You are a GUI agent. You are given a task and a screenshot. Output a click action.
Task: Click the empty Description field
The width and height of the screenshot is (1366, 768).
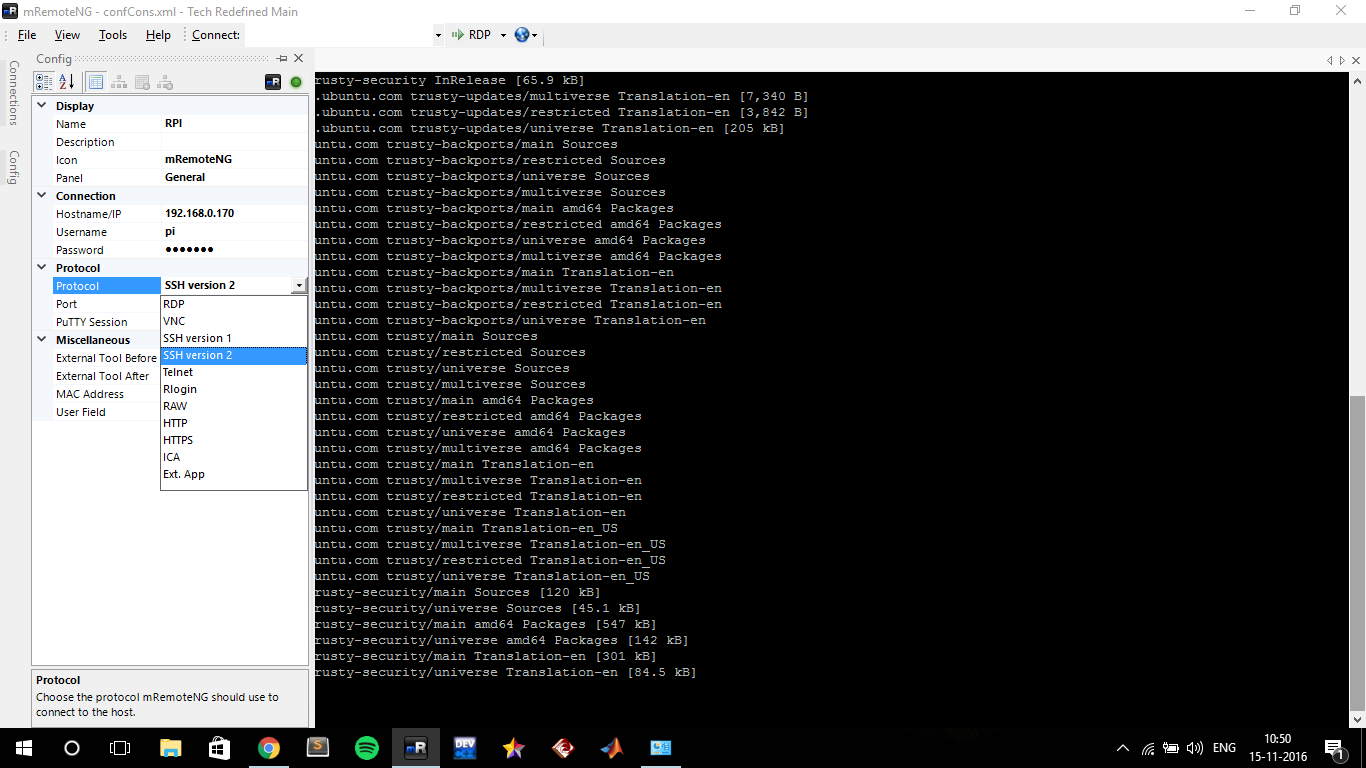pyautogui.click(x=234, y=141)
